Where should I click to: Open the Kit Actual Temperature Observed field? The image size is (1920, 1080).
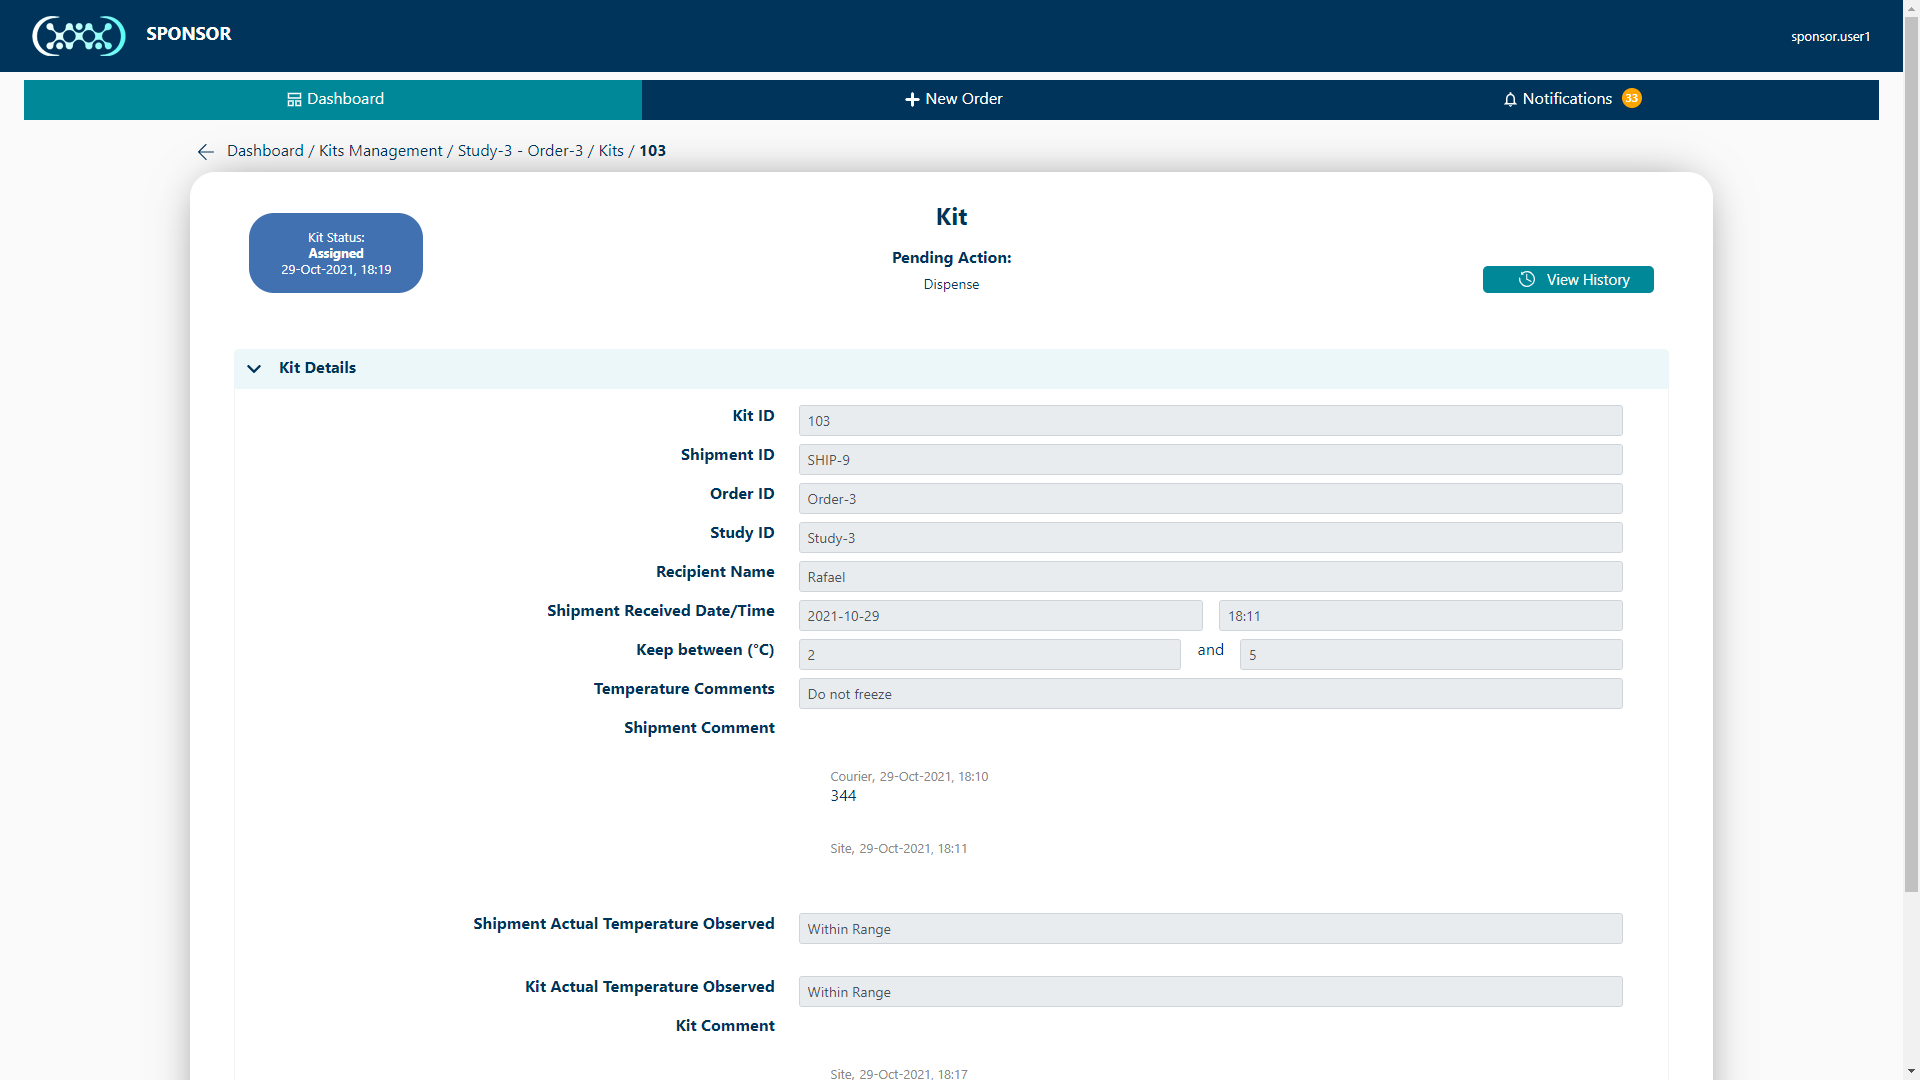pyautogui.click(x=1210, y=991)
